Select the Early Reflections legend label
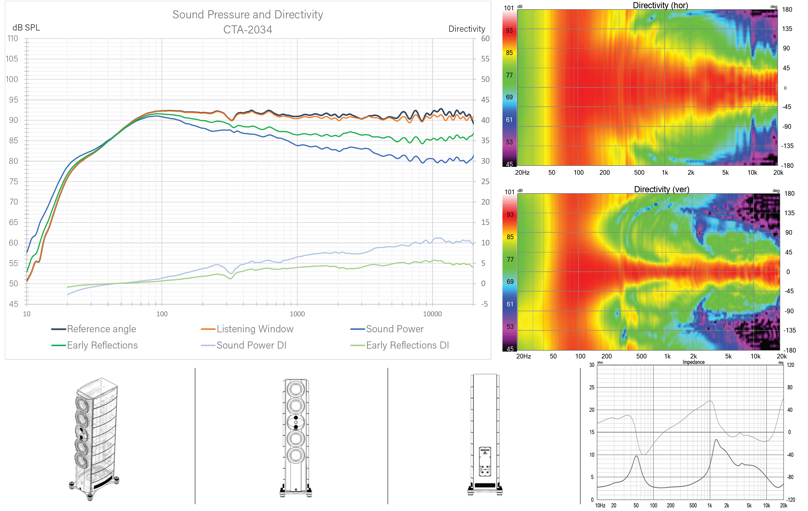The height and width of the screenshot is (511, 808). (x=94, y=345)
